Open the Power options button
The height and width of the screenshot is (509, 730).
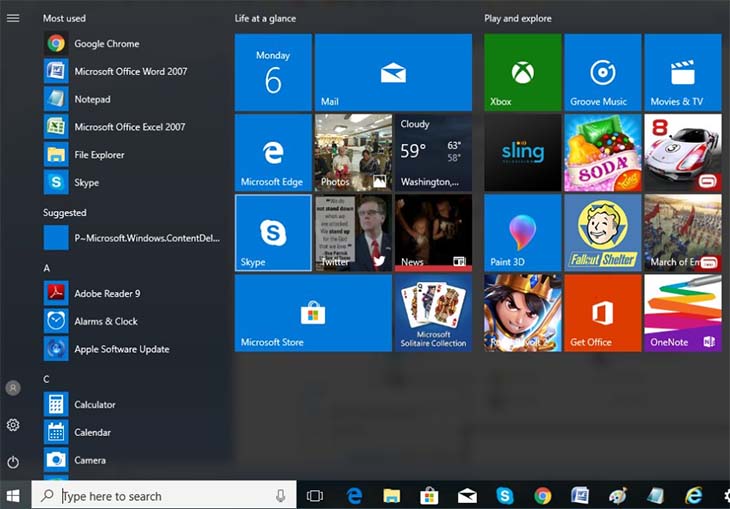click(13, 462)
